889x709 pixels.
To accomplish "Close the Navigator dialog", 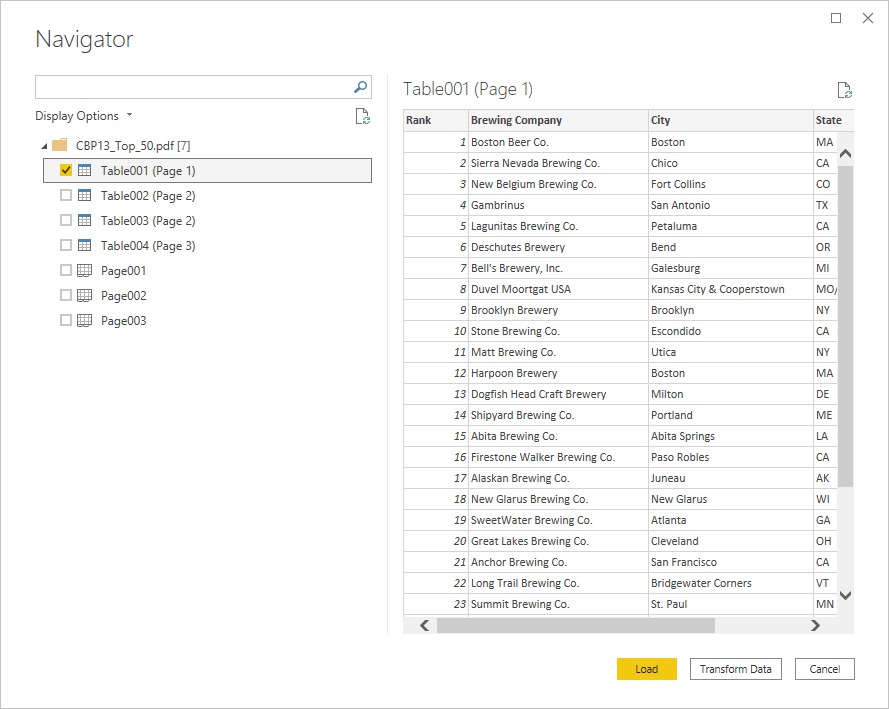I will coord(867,18).
